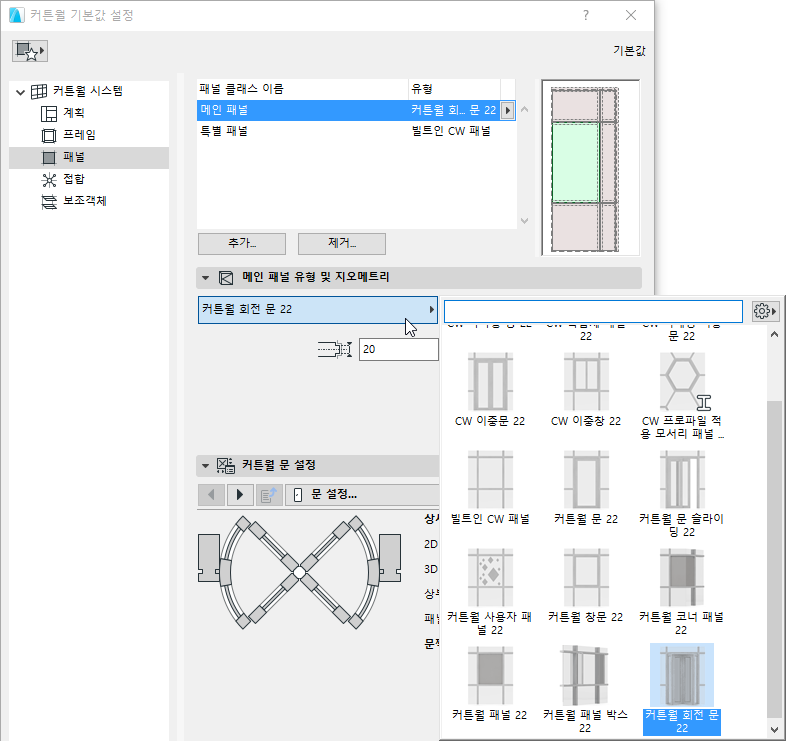786x741 pixels.
Task: Select the 특별 패널 row
Action: coord(356,131)
